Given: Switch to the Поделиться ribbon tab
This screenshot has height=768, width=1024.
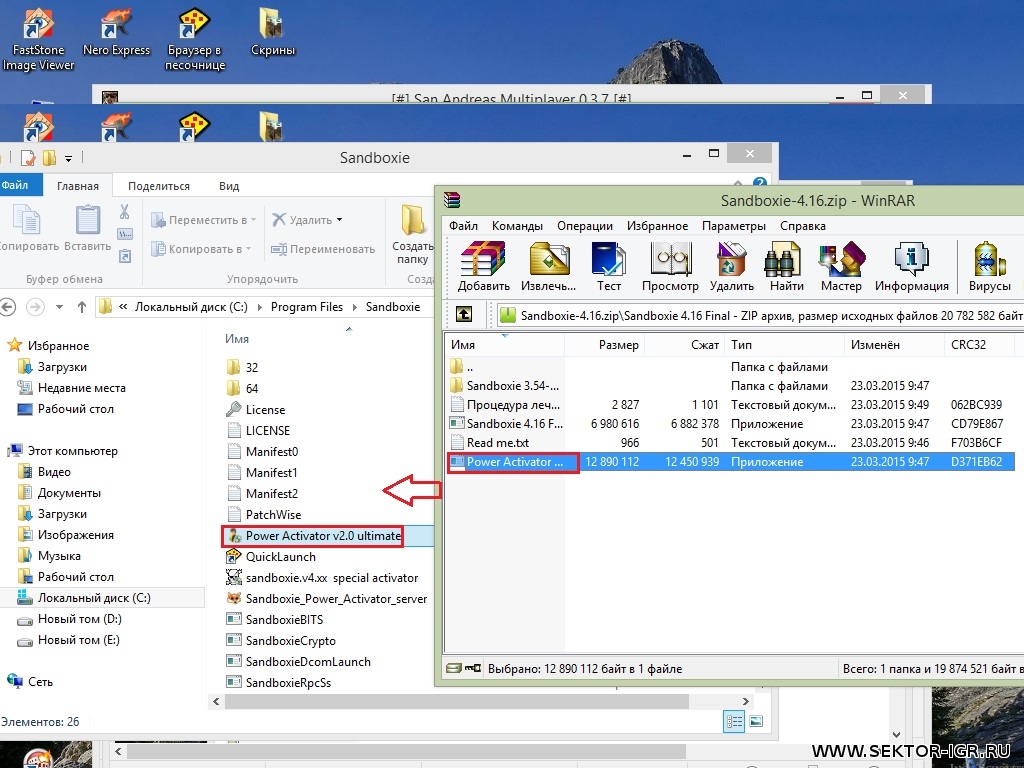Looking at the screenshot, I should tap(159, 186).
